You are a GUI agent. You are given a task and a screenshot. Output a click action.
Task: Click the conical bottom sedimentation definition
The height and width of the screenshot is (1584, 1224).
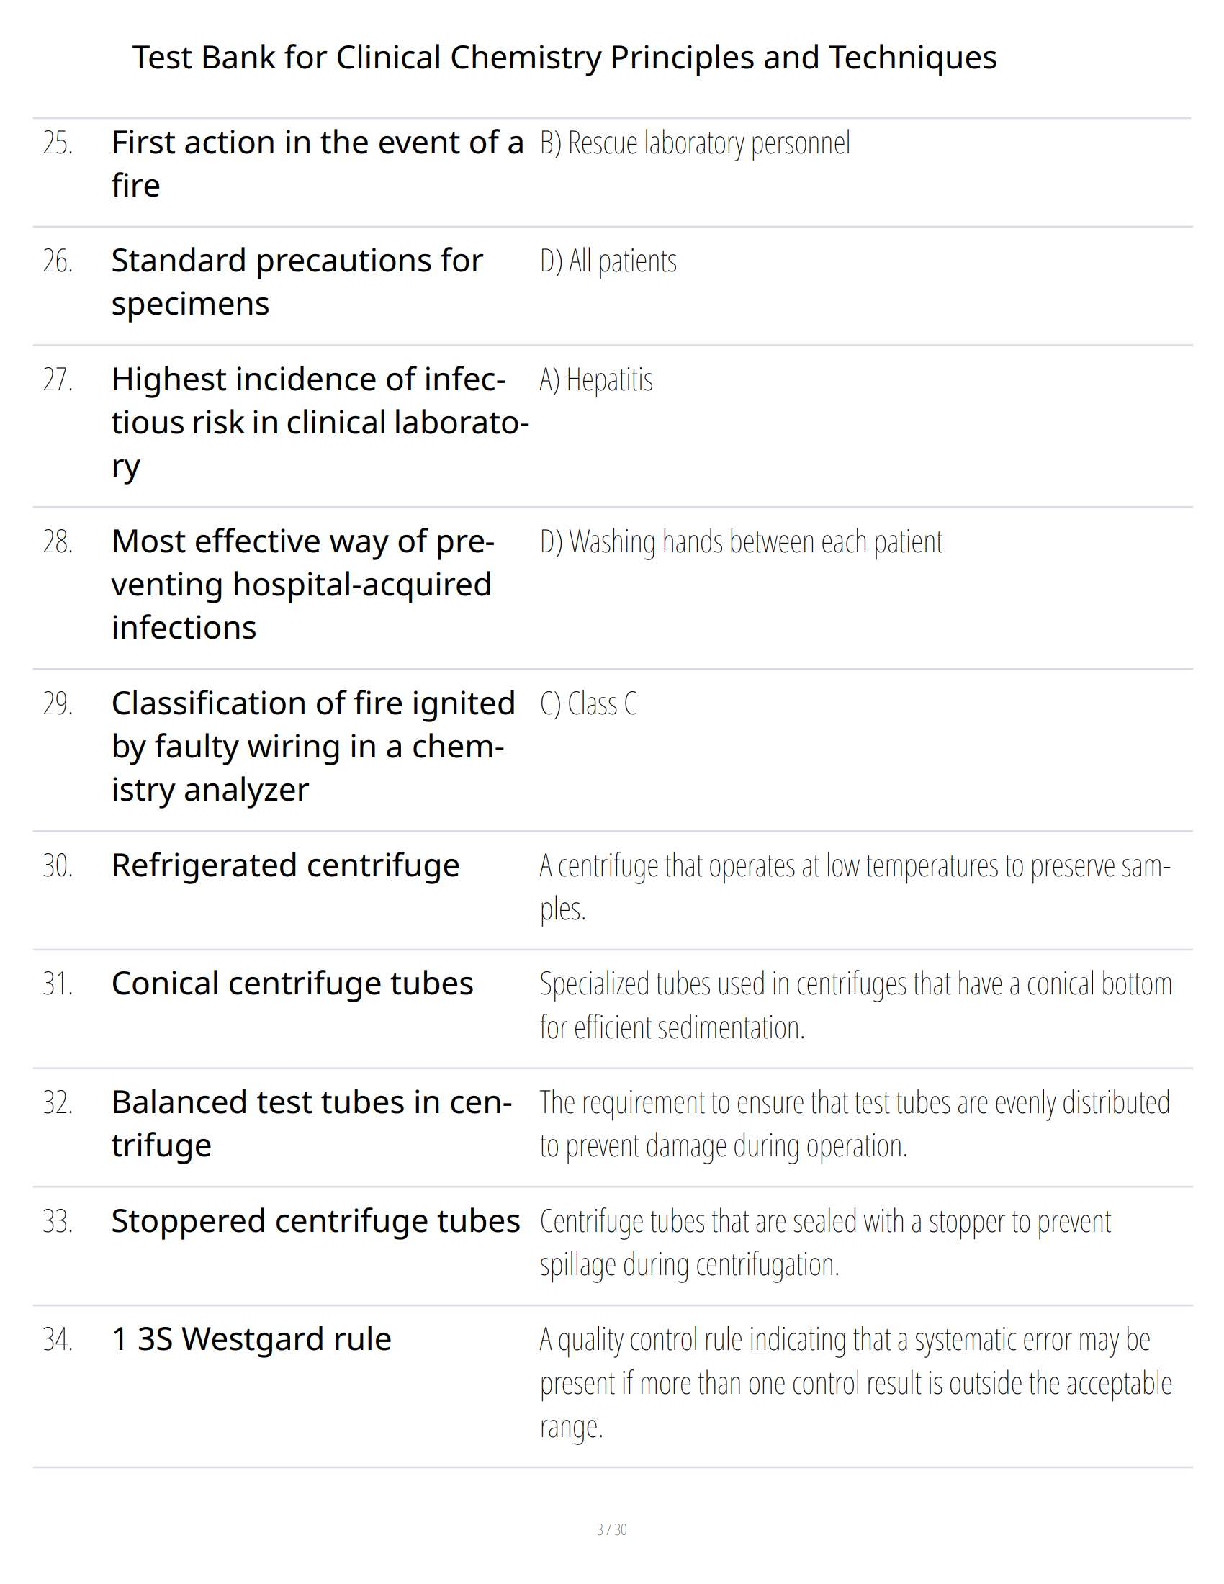pos(855,1005)
